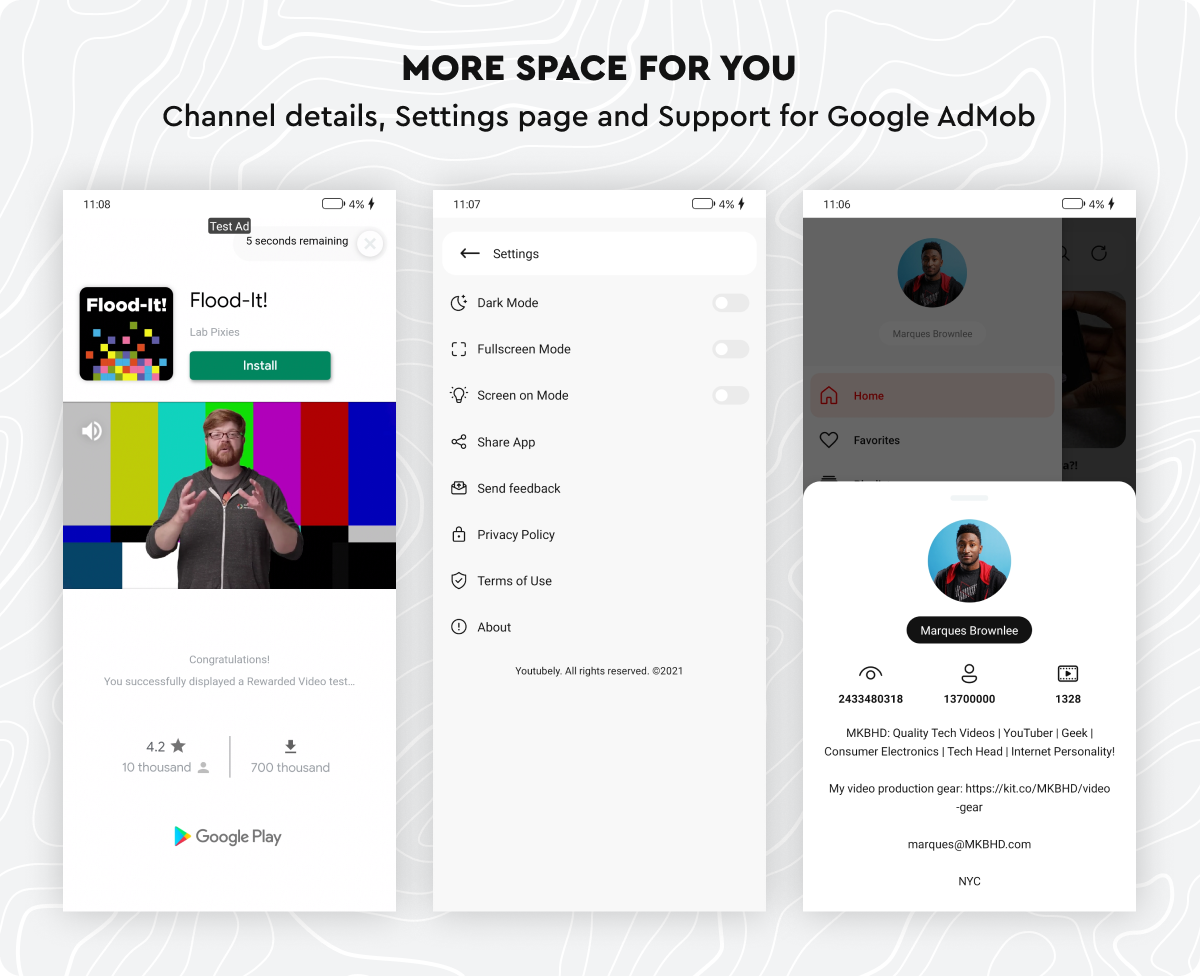Click the 10 thousand reviews text

coord(156,768)
